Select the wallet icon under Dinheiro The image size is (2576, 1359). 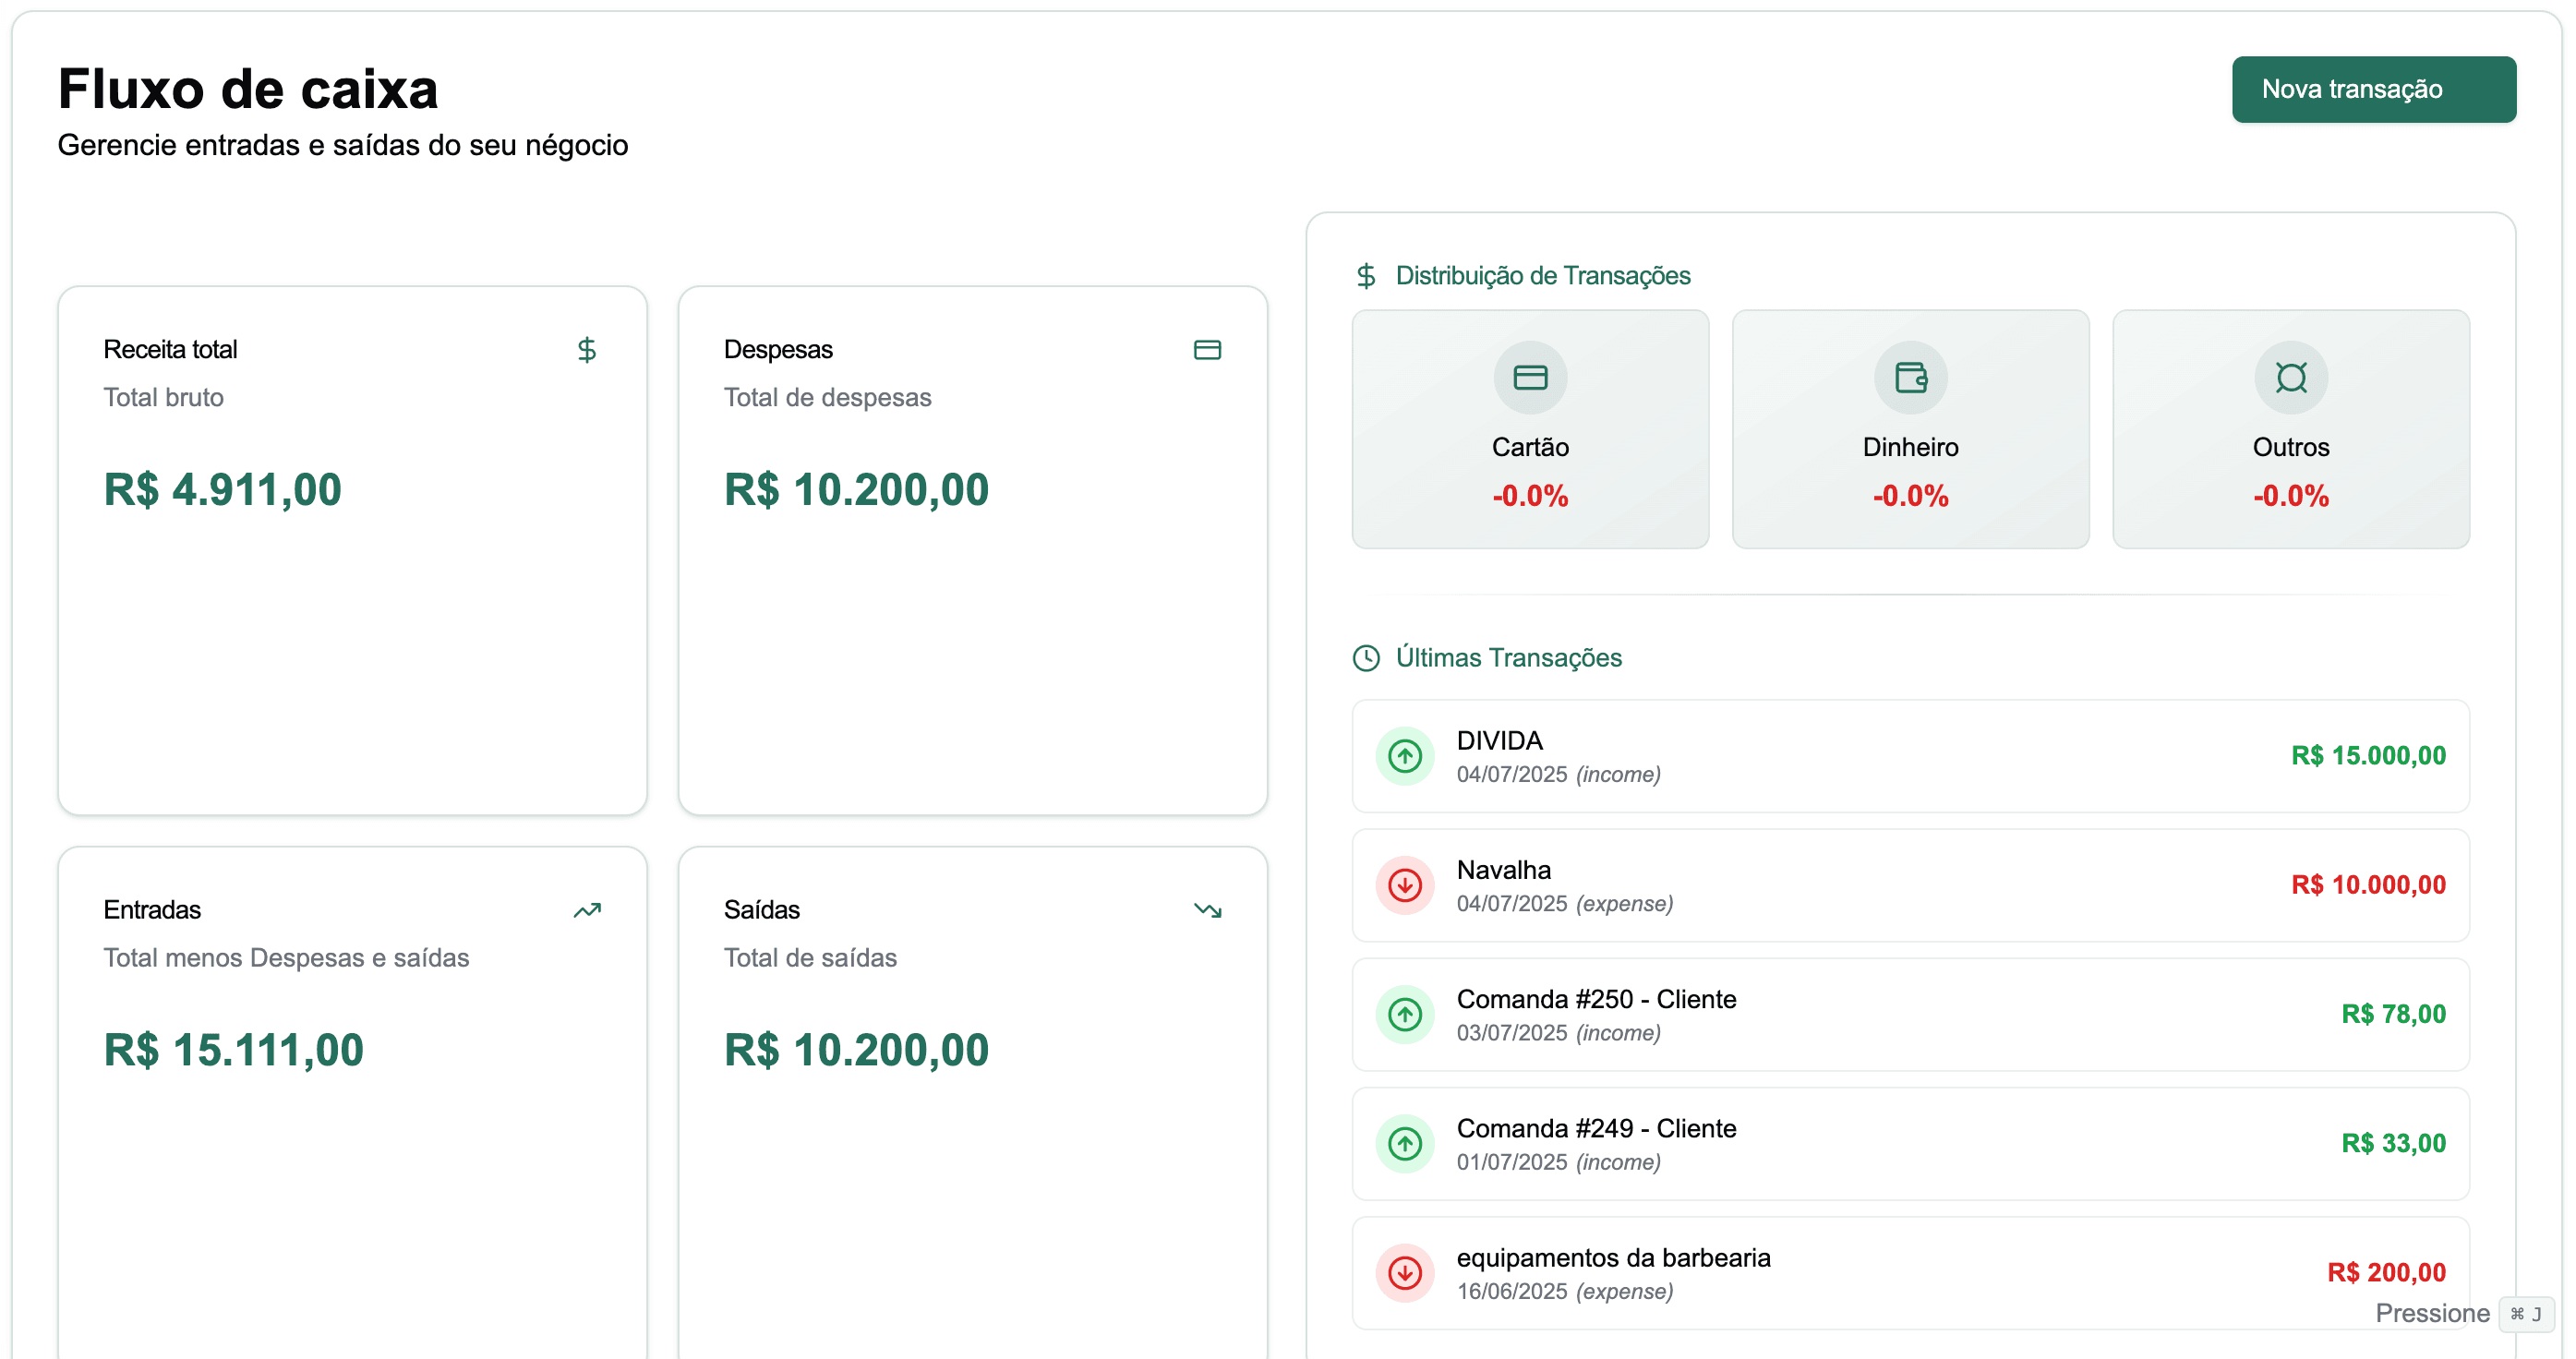click(1910, 377)
